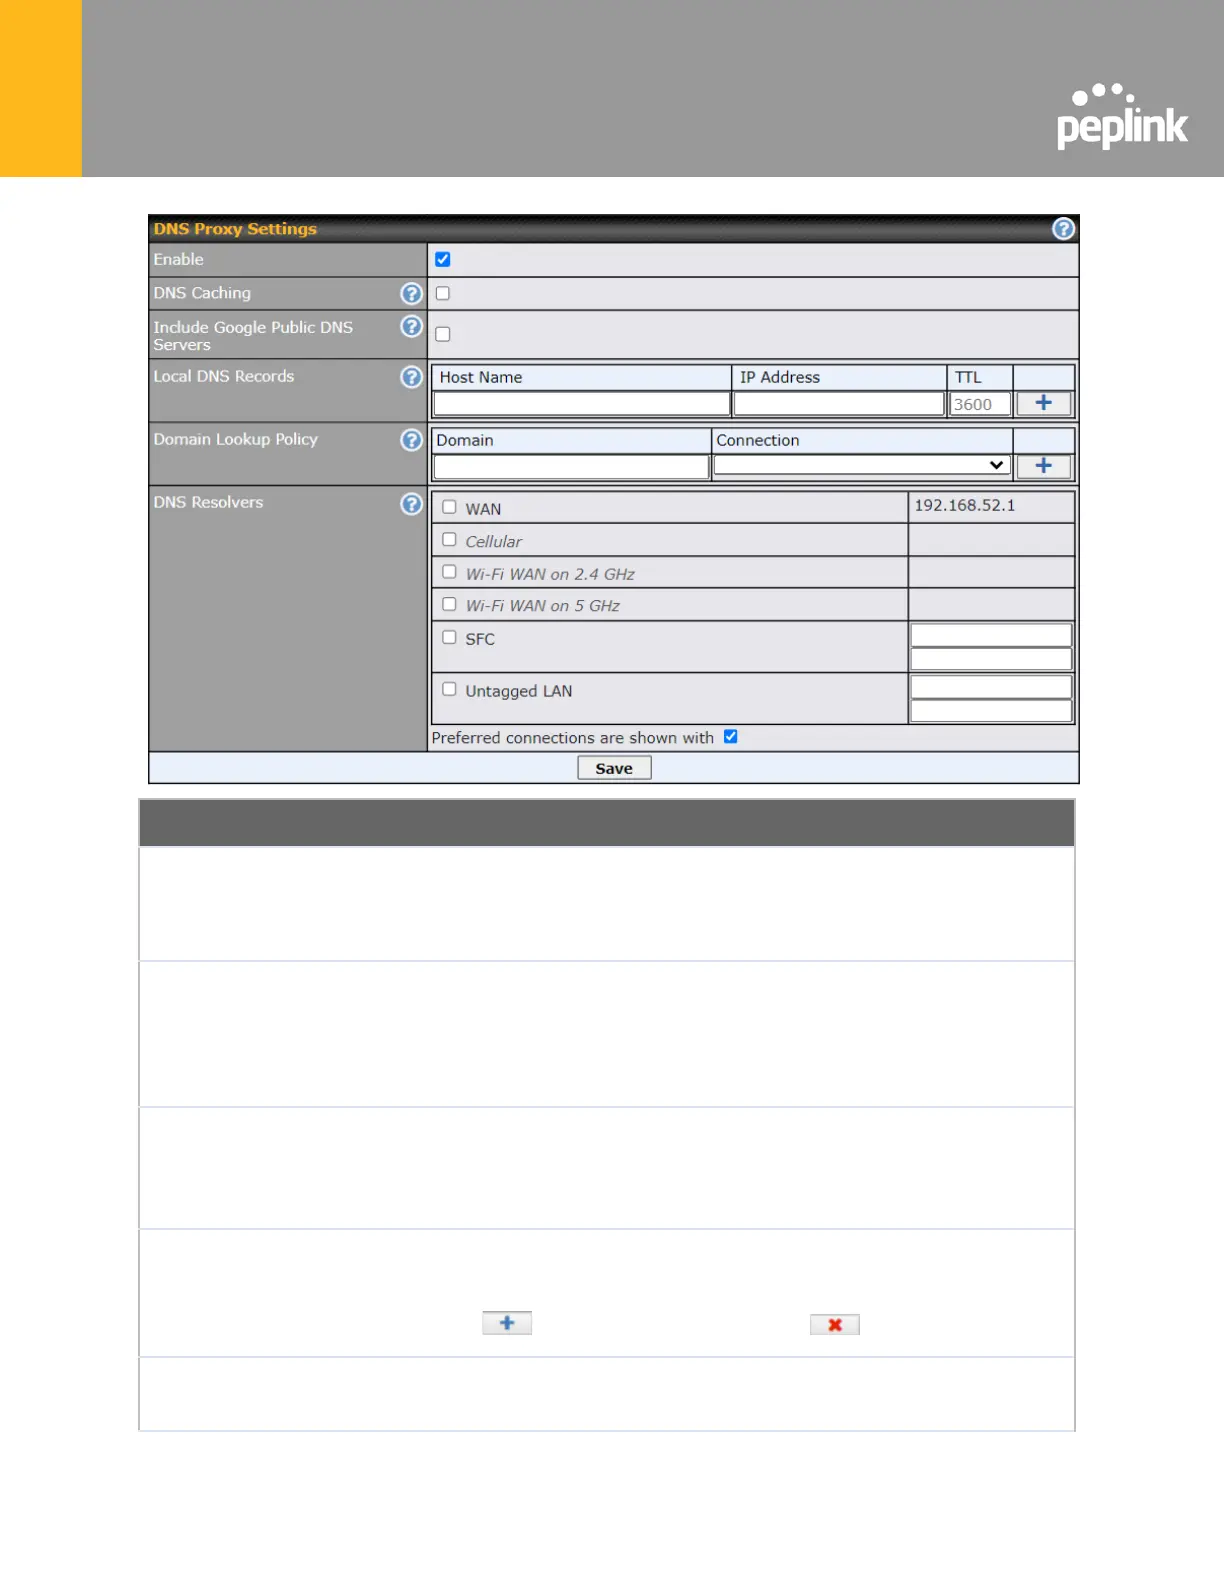
Task: Click the first Untagged LAN DNS server field
Action: pos(991,687)
